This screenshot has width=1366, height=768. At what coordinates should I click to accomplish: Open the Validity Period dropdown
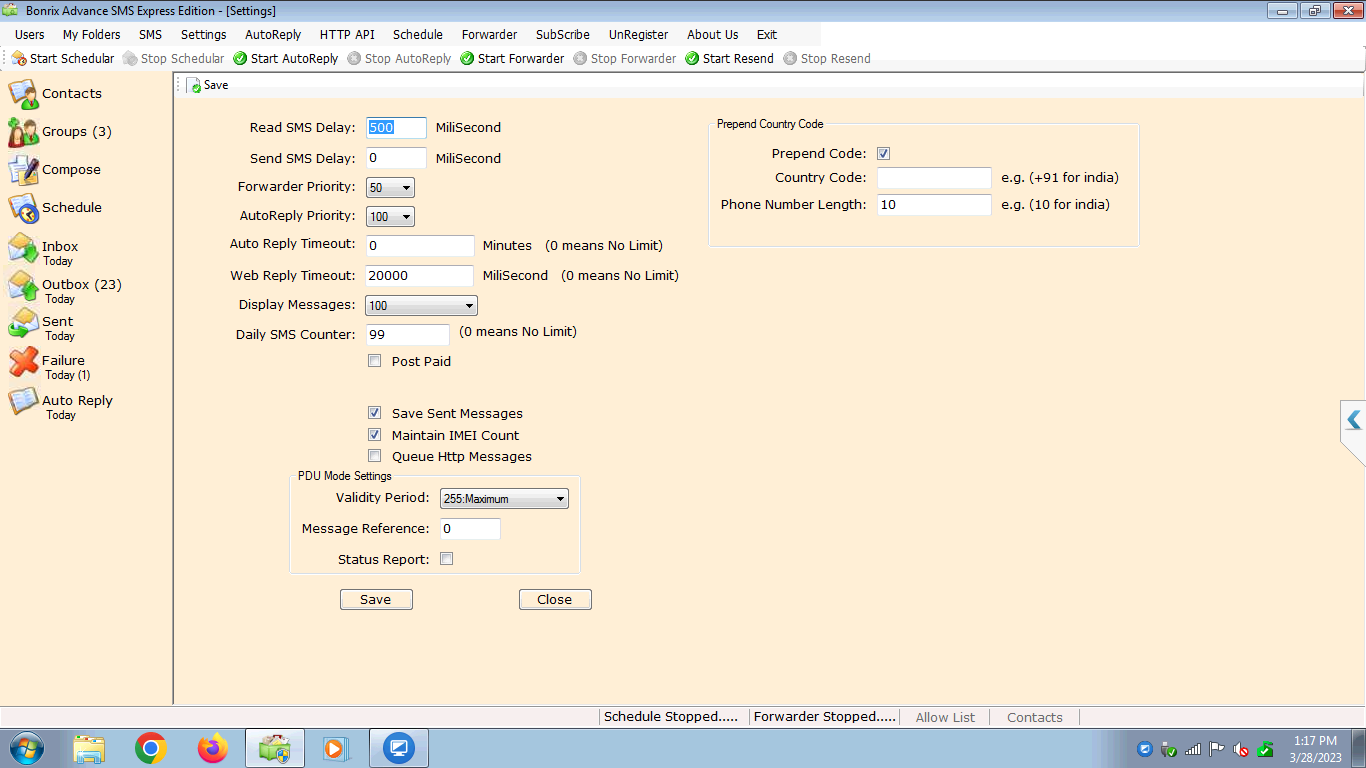click(x=504, y=498)
